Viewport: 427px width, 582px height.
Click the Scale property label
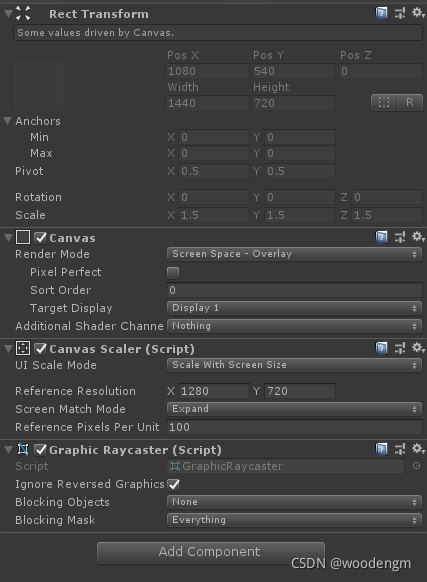(30, 215)
